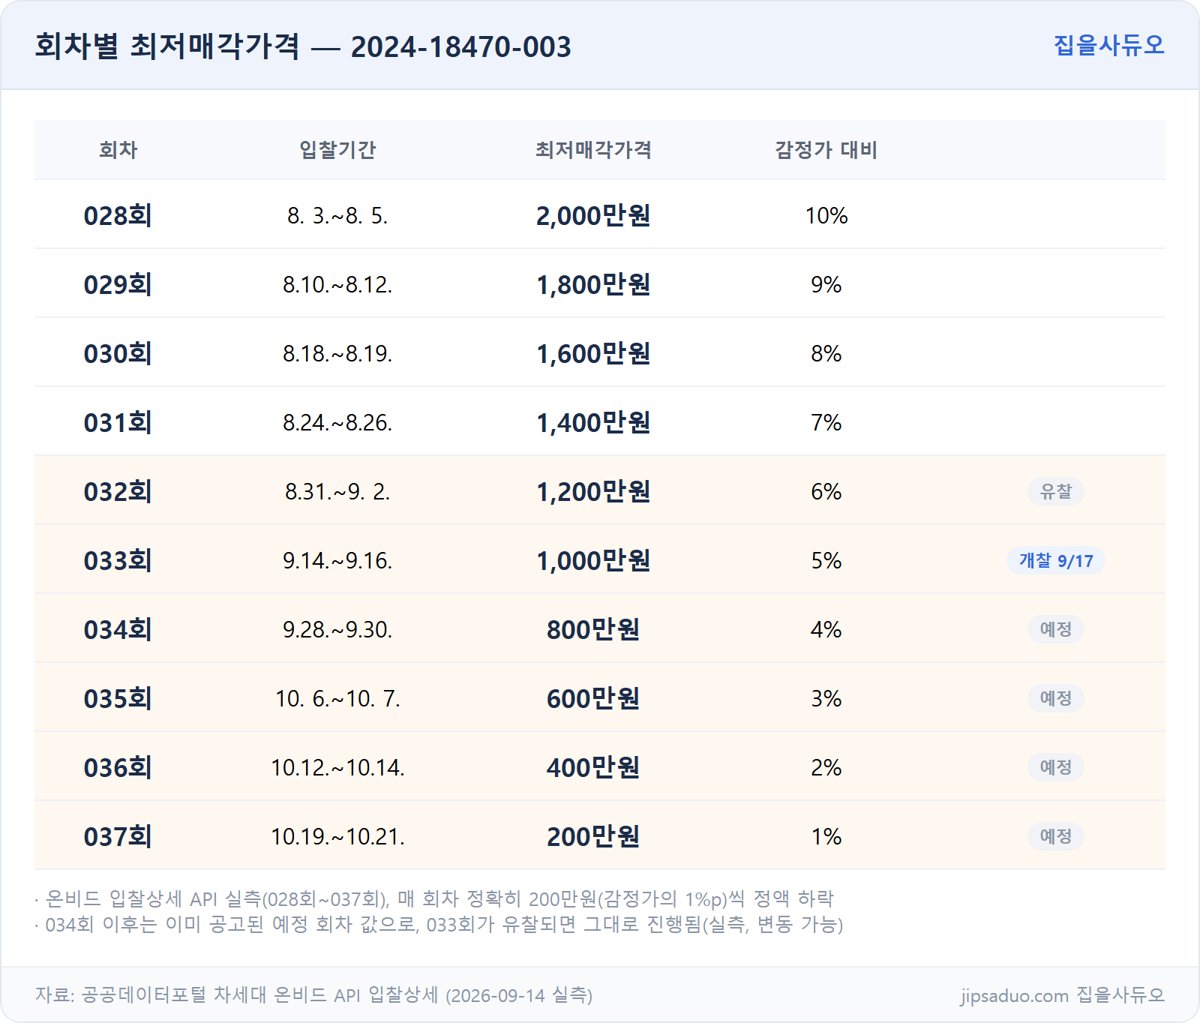Viewport: 1200px width, 1023px height.
Task: Select the 035회 round cell
Action: coord(118,698)
